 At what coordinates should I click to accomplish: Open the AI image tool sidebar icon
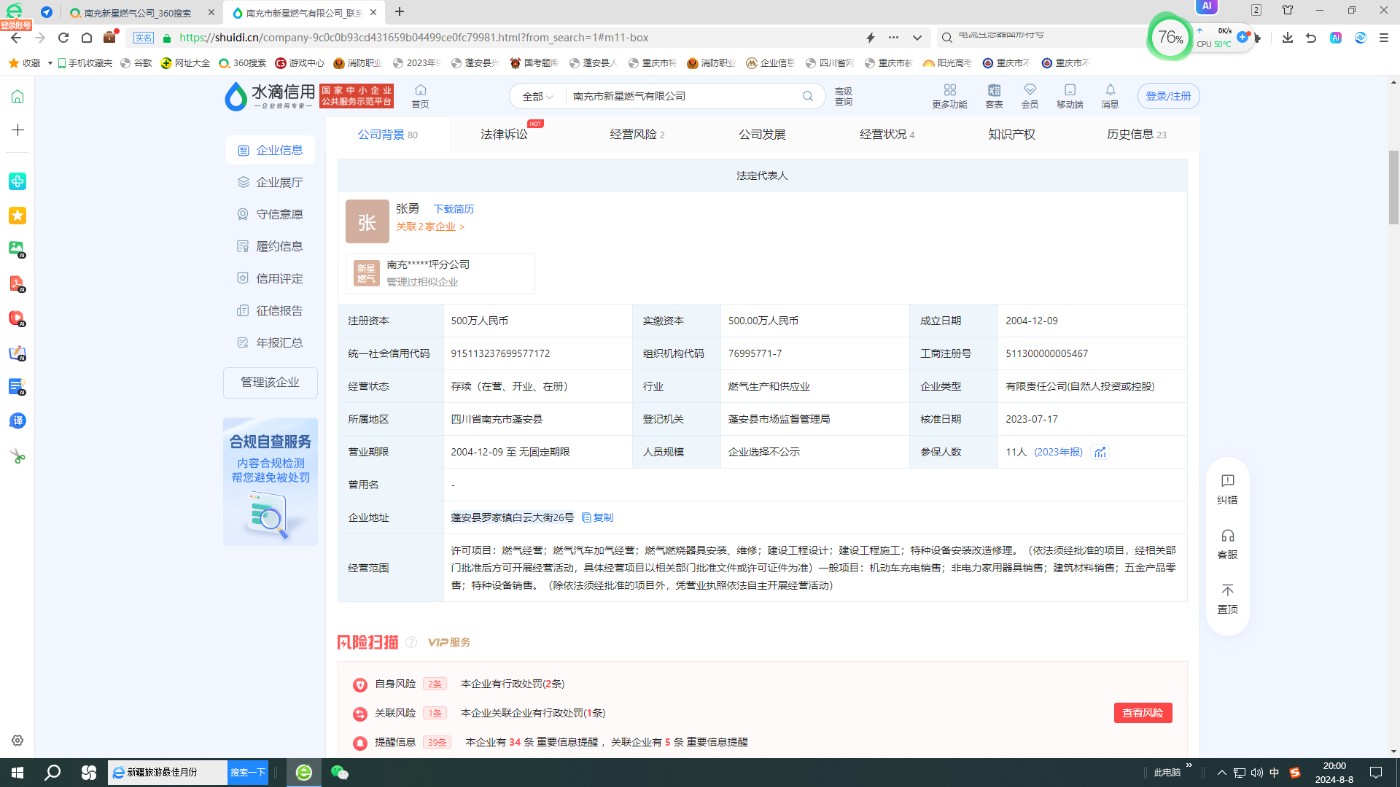[17, 249]
